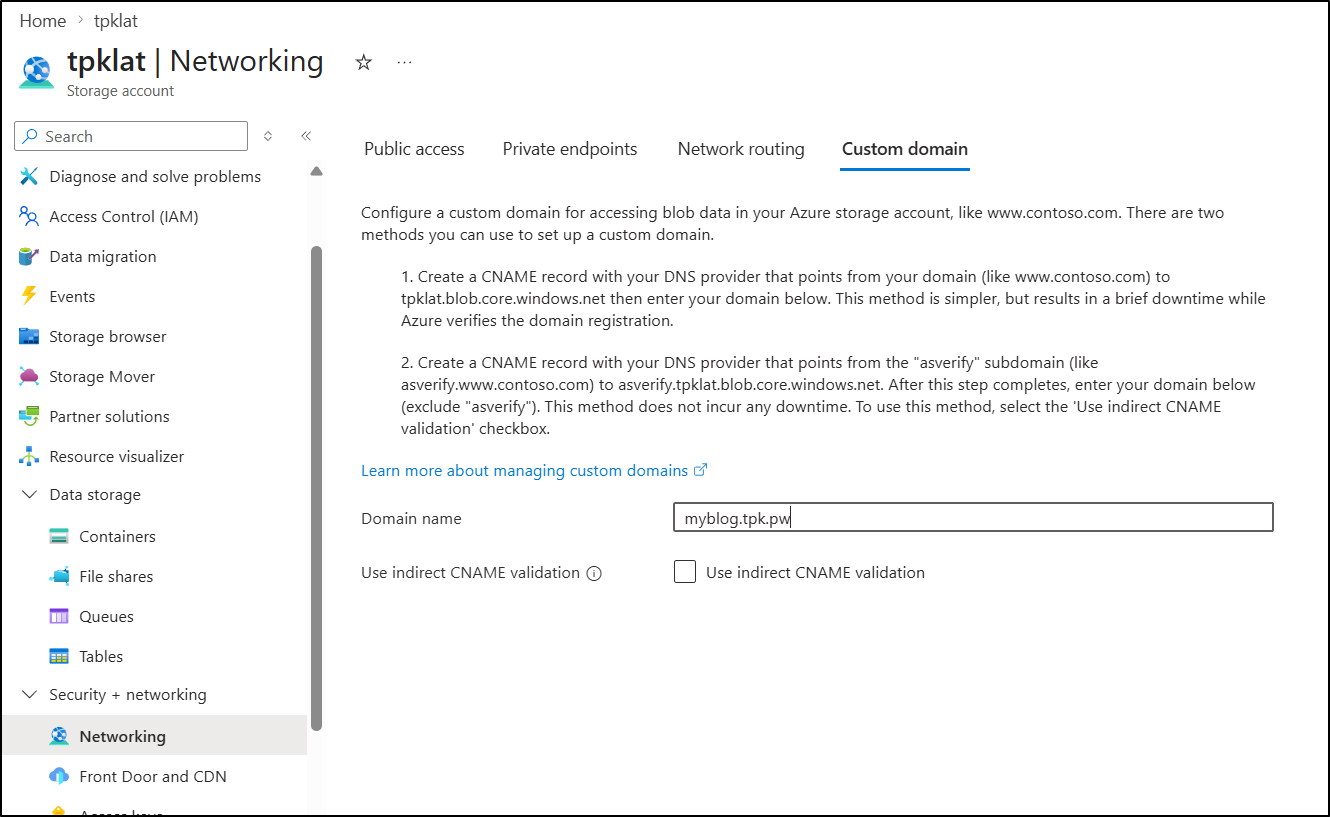
Task: Switch to the Private endpoints tab
Action: (x=569, y=149)
